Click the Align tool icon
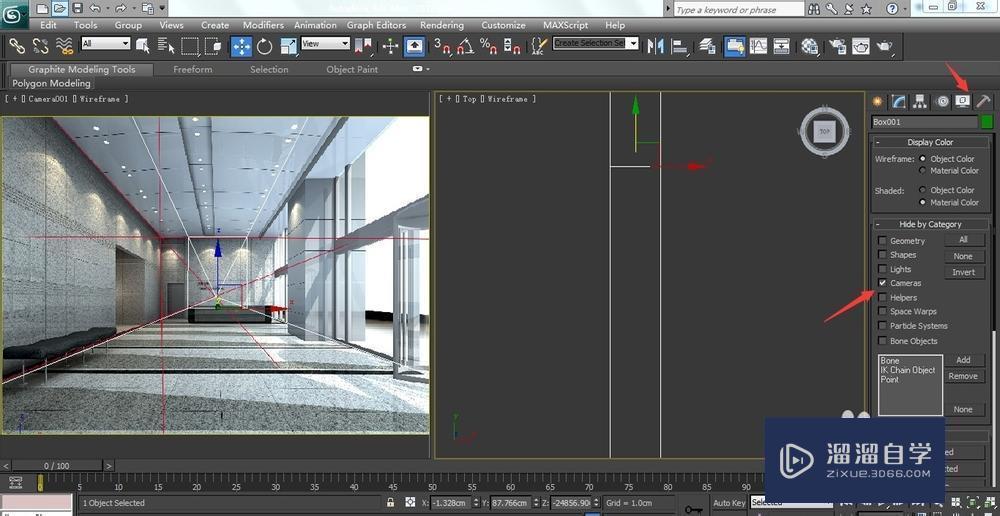This screenshot has height=516, width=1000. coord(680,45)
